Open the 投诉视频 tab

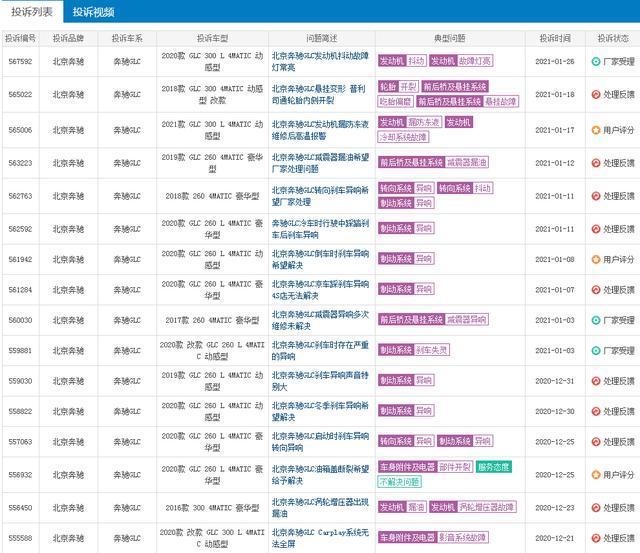coord(93,12)
